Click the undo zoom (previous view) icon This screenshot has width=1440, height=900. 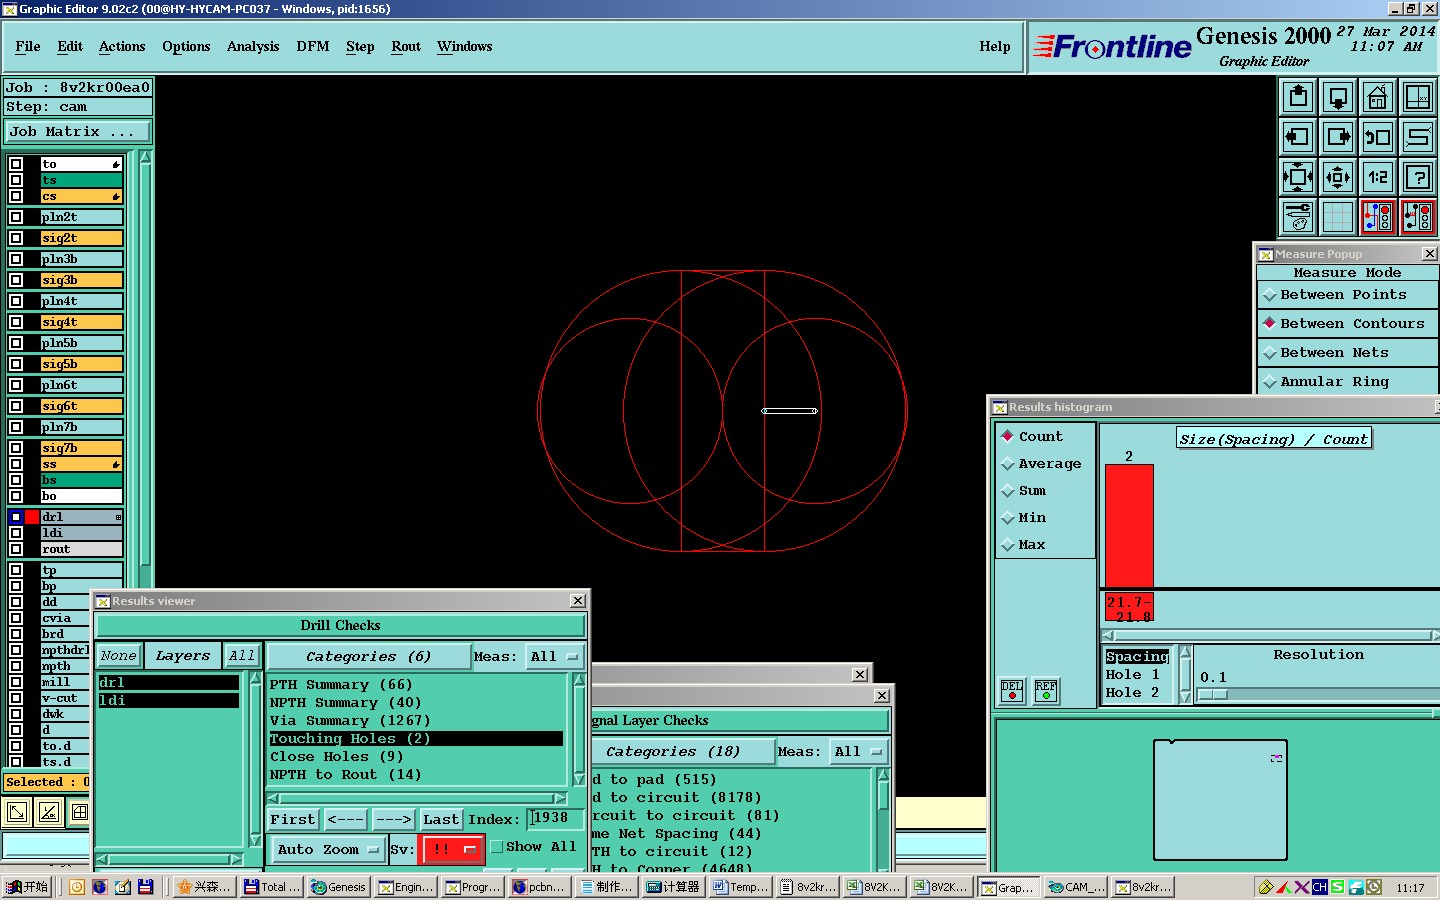click(x=1377, y=137)
